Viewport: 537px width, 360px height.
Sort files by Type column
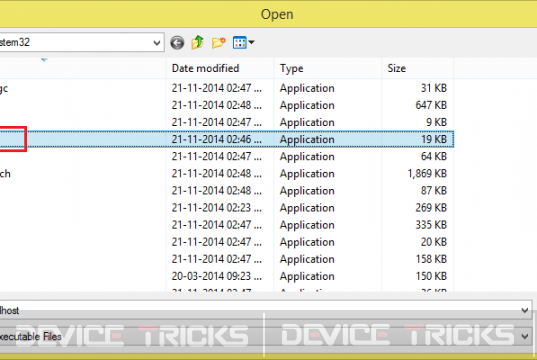click(328, 68)
